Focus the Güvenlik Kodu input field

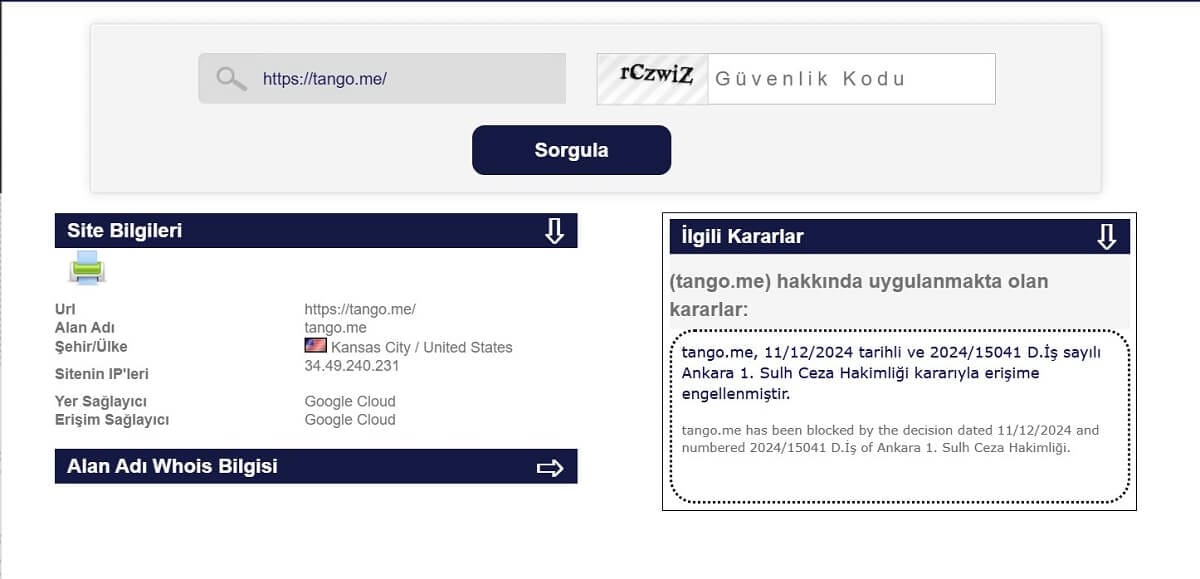click(850, 79)
